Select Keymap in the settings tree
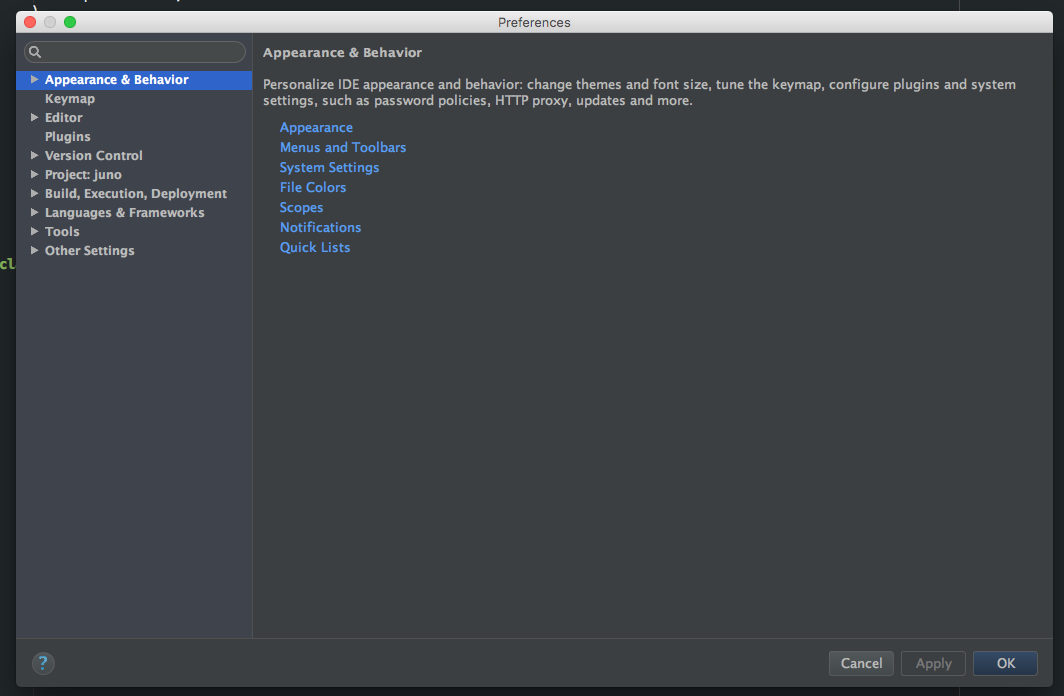Viewport: 1064px width, 696px height. (70, 98)
